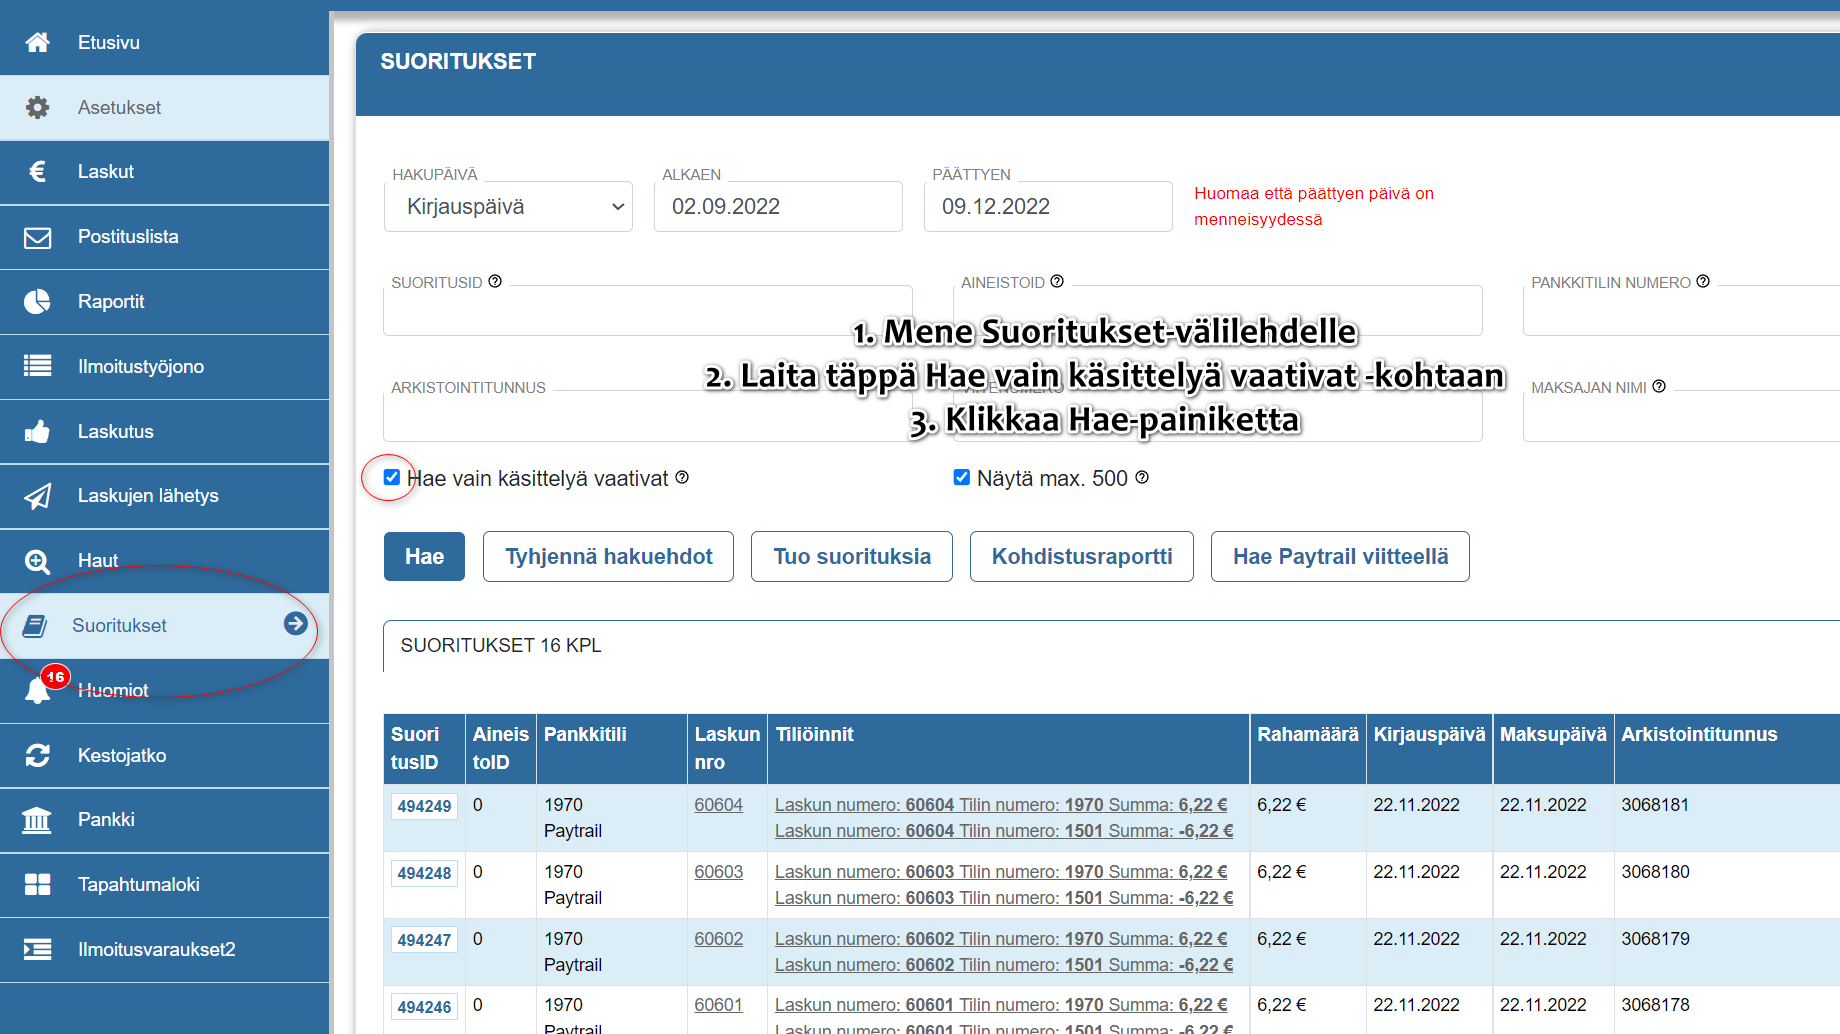Click help icon beside MAKSAJAN NIMI
The width and height of the screenshot is (1840, 1034).
pyautogui.click(x=1659, y=386)
